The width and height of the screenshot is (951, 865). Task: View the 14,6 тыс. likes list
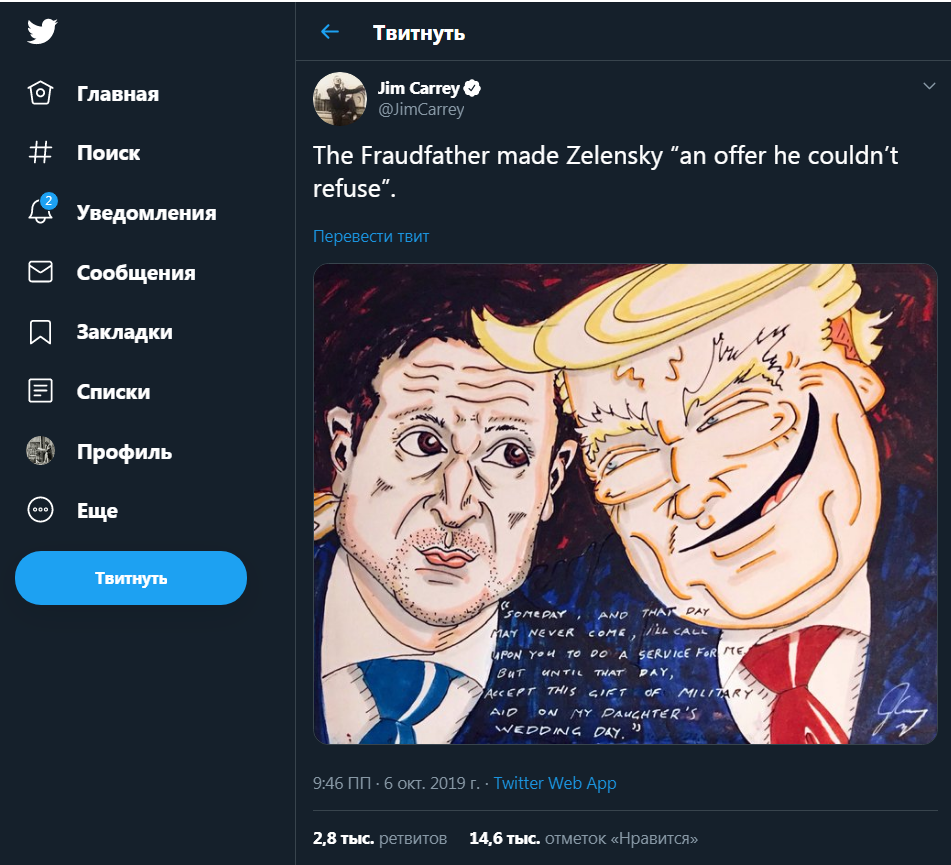583,838
